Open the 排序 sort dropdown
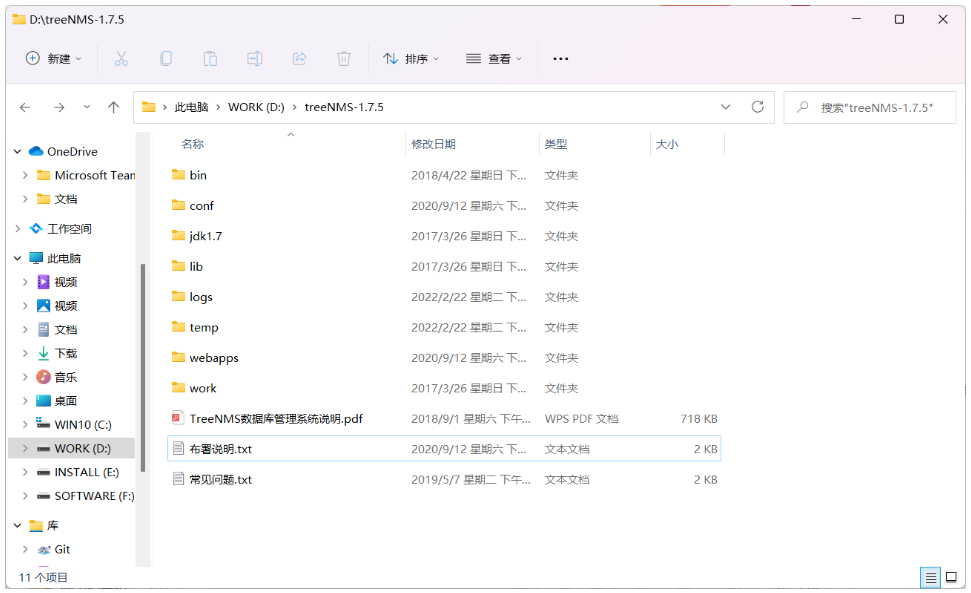 pyautogui.click(x=411, y=59)
